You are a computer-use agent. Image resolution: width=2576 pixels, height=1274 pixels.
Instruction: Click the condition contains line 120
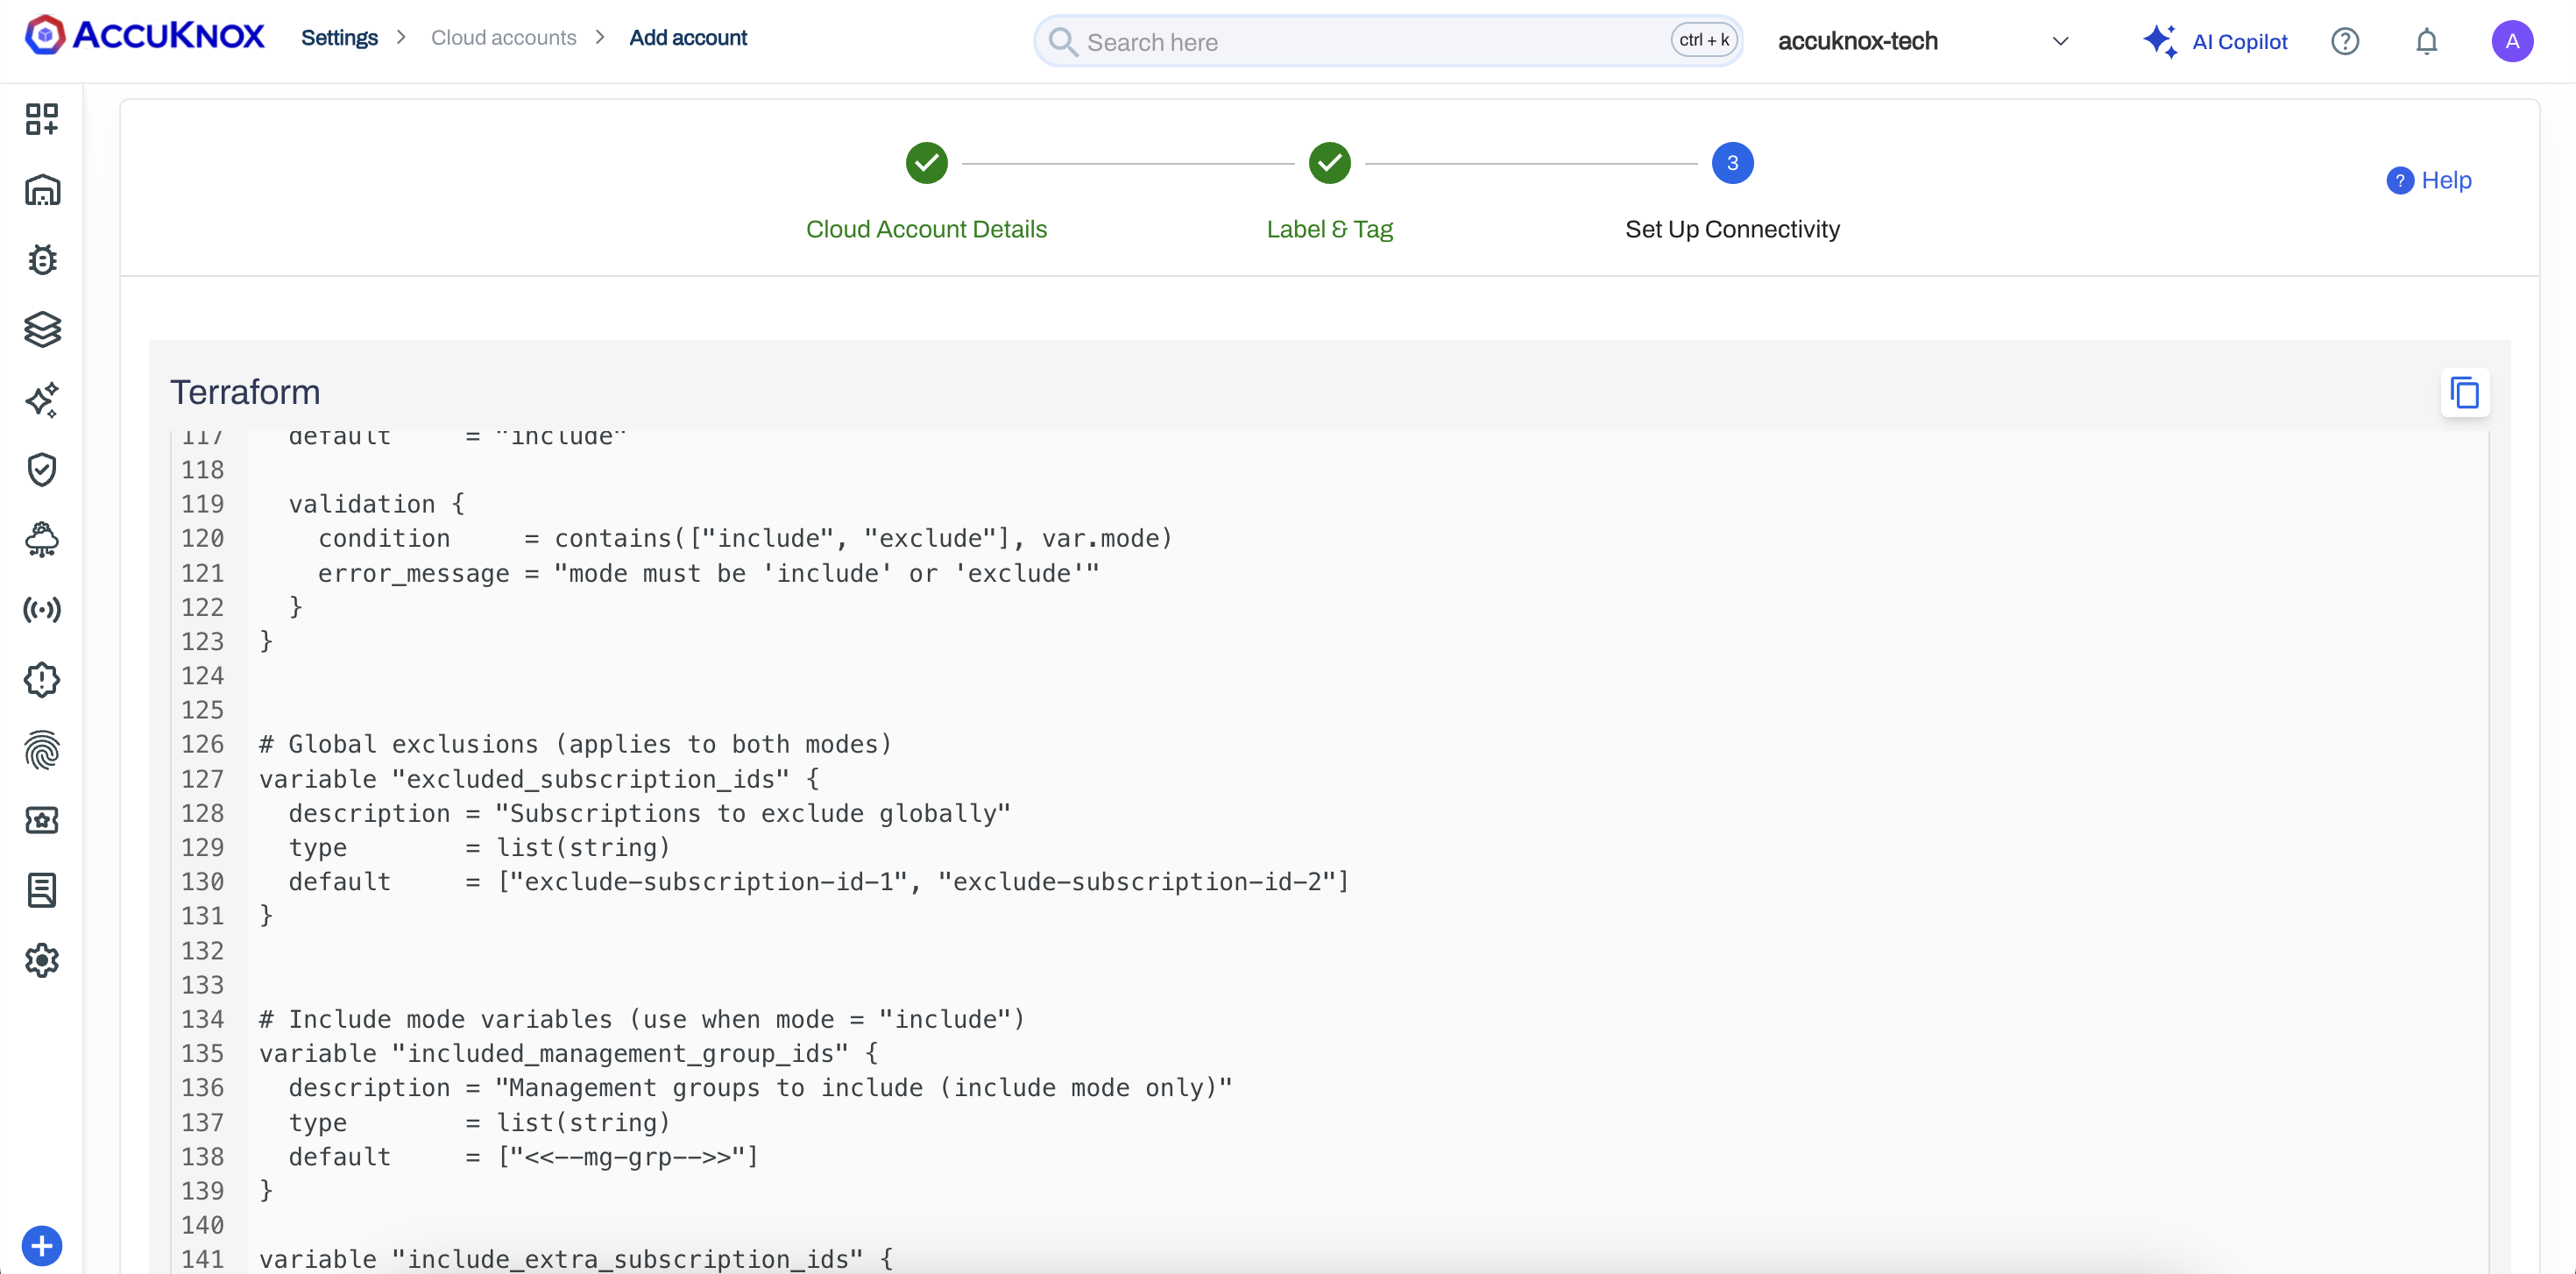pos(745,538)
